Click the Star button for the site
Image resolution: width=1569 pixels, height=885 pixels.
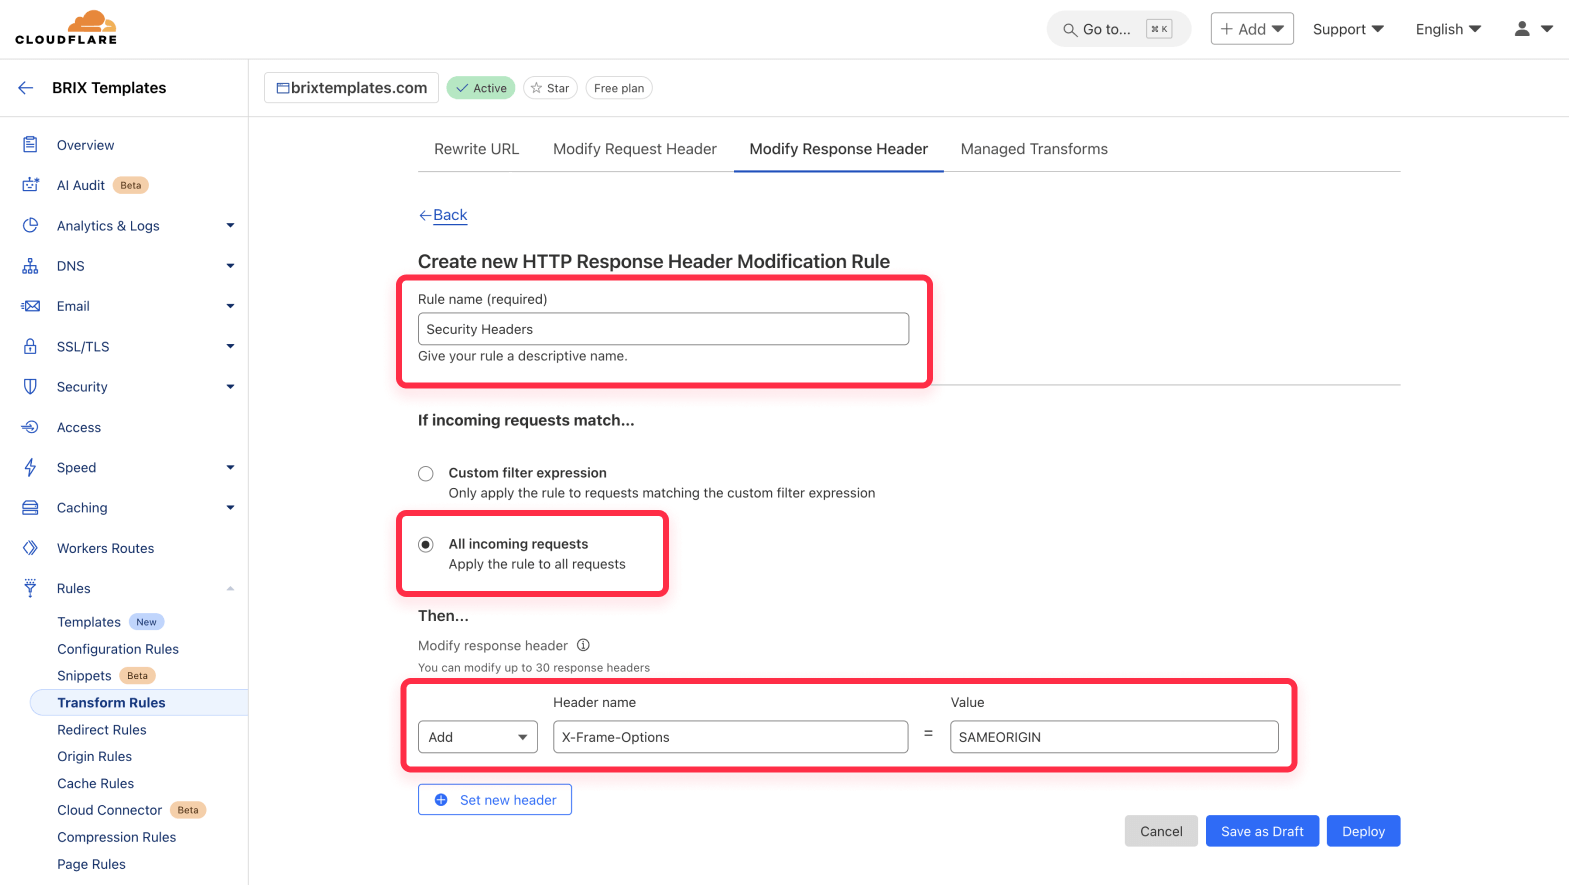click(x=550, y=88)
